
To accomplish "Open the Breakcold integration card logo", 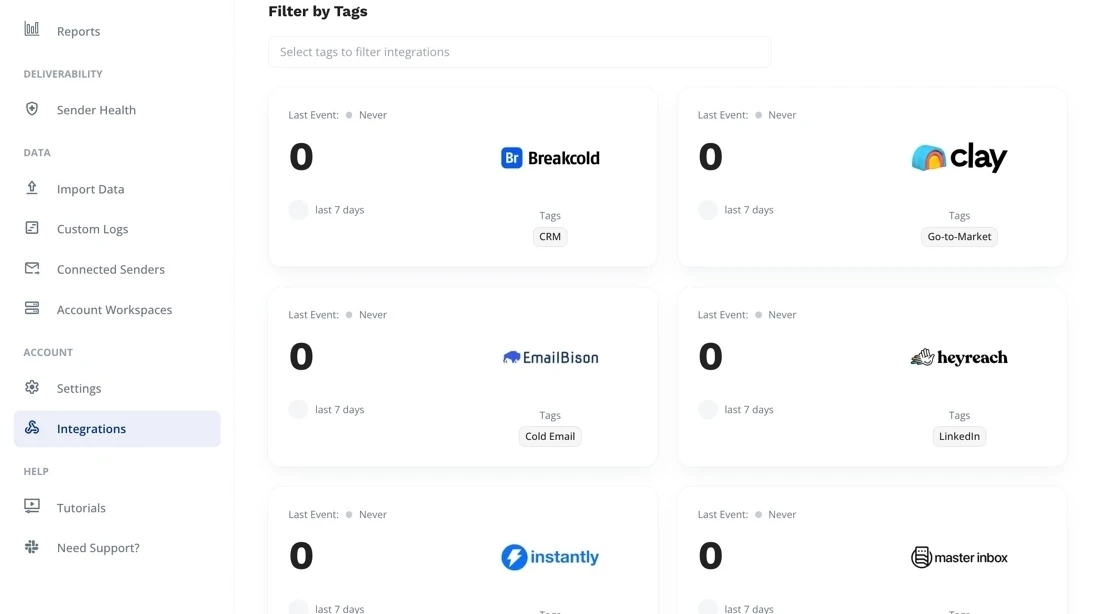I will (x=549, y=157).
